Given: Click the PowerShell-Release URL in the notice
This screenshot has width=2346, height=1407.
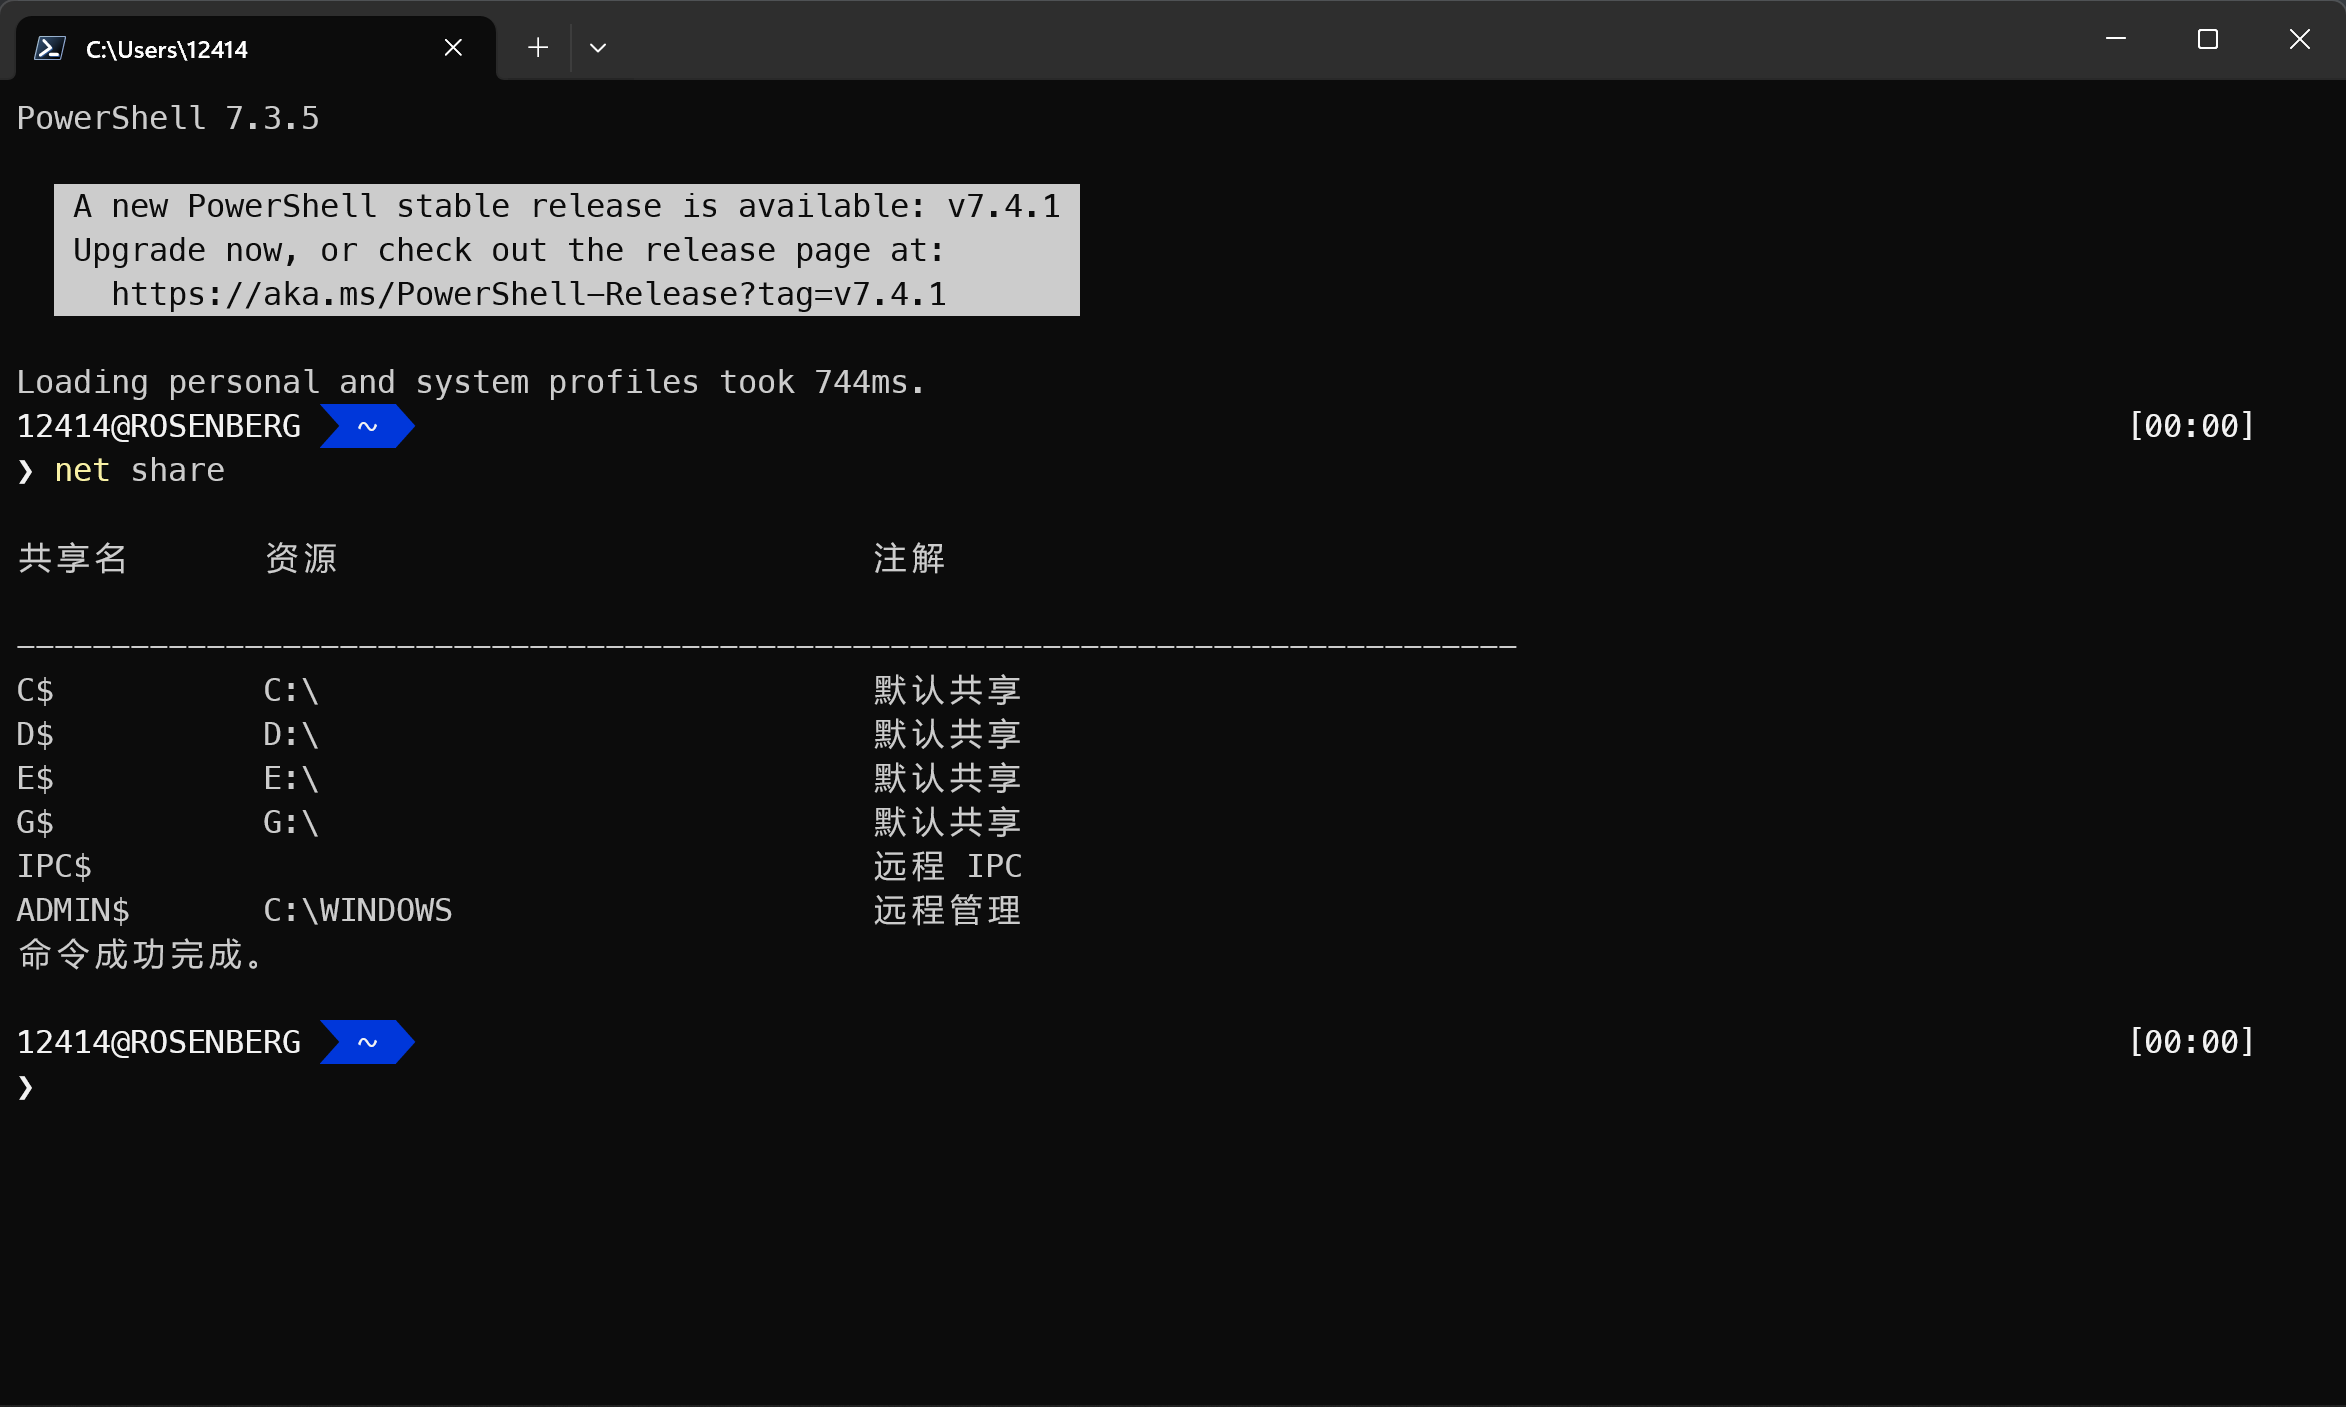Looking at the screenshot, I should click(x=528, y=295).
